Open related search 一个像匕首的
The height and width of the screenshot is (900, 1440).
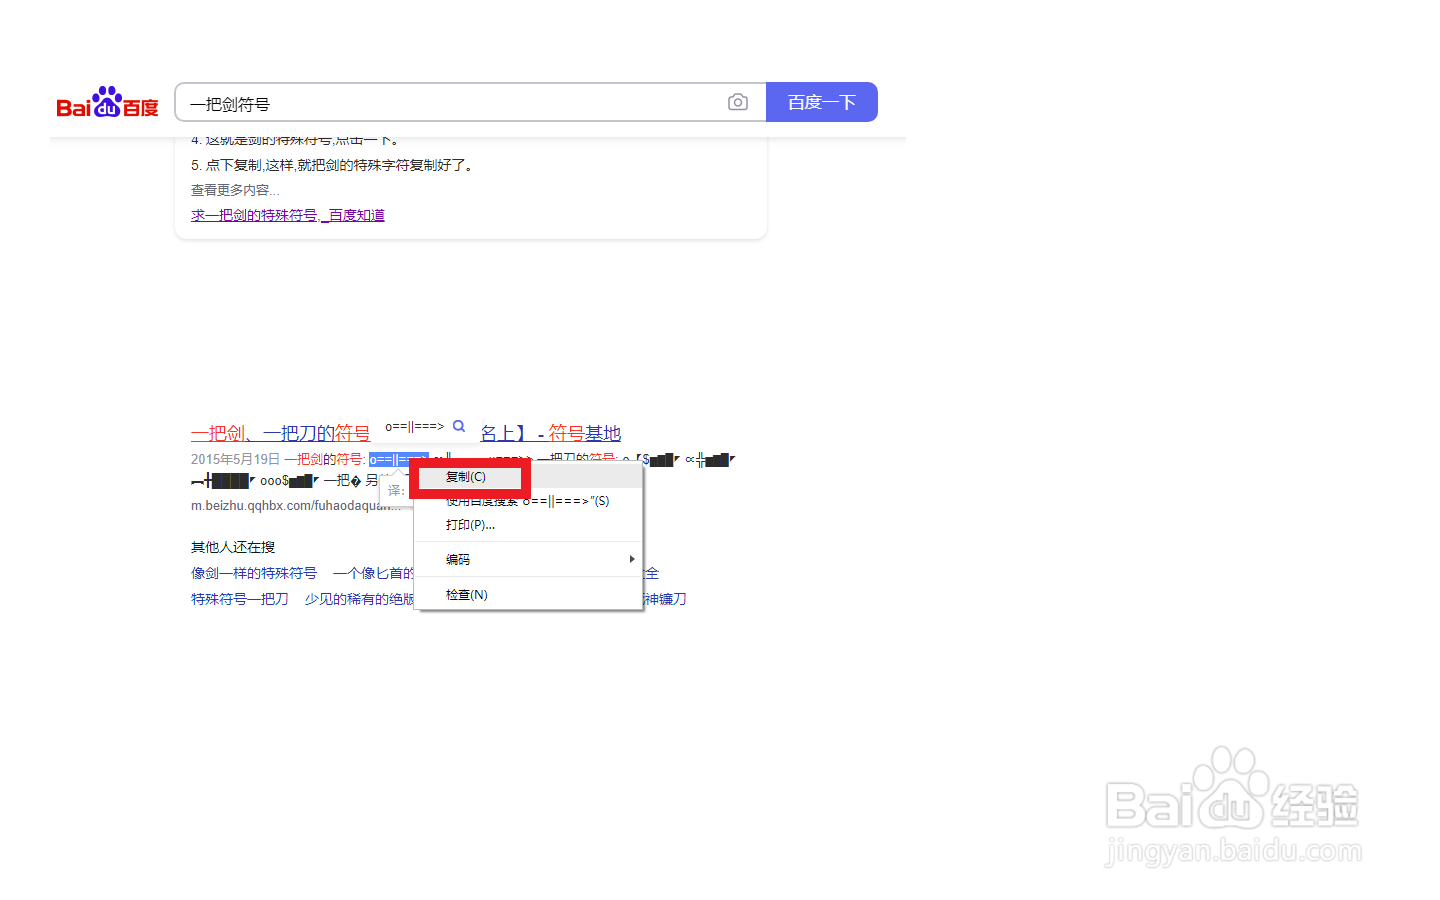373,573
